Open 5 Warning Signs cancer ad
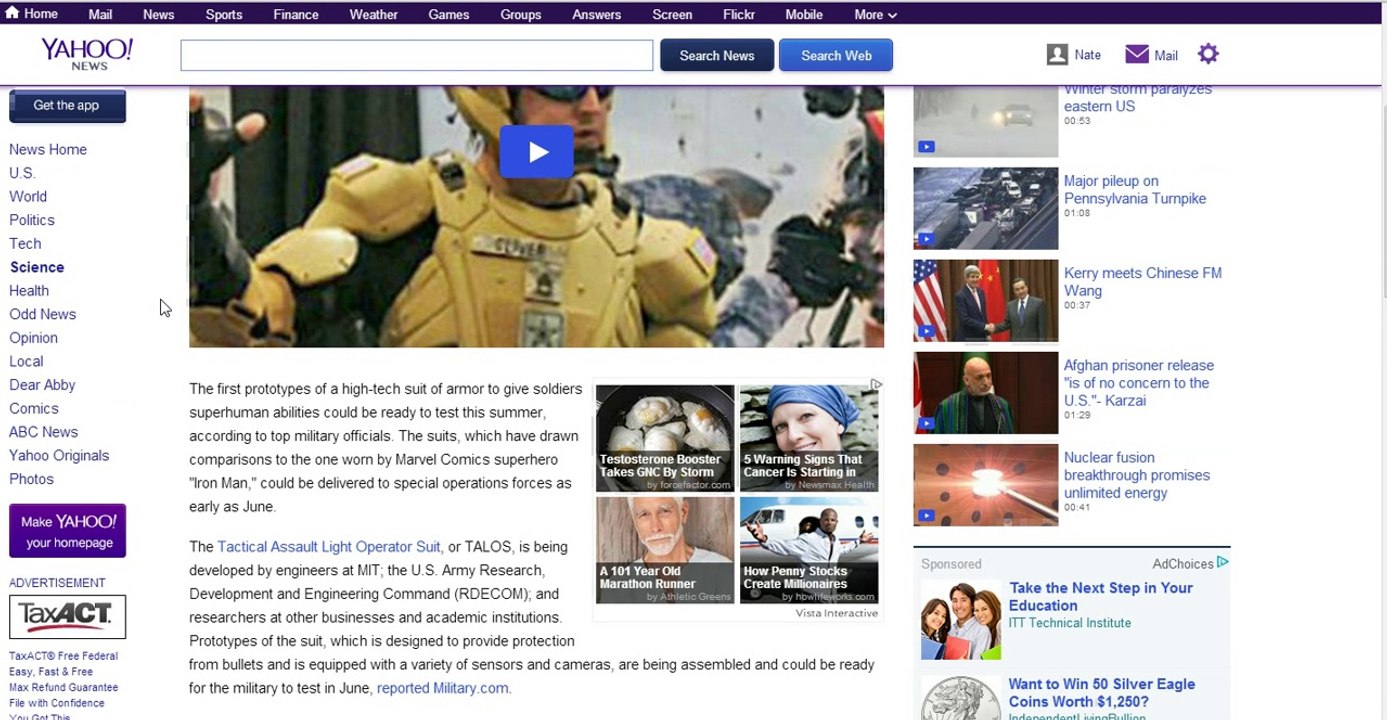1387x720 pixels. [809, 438]
